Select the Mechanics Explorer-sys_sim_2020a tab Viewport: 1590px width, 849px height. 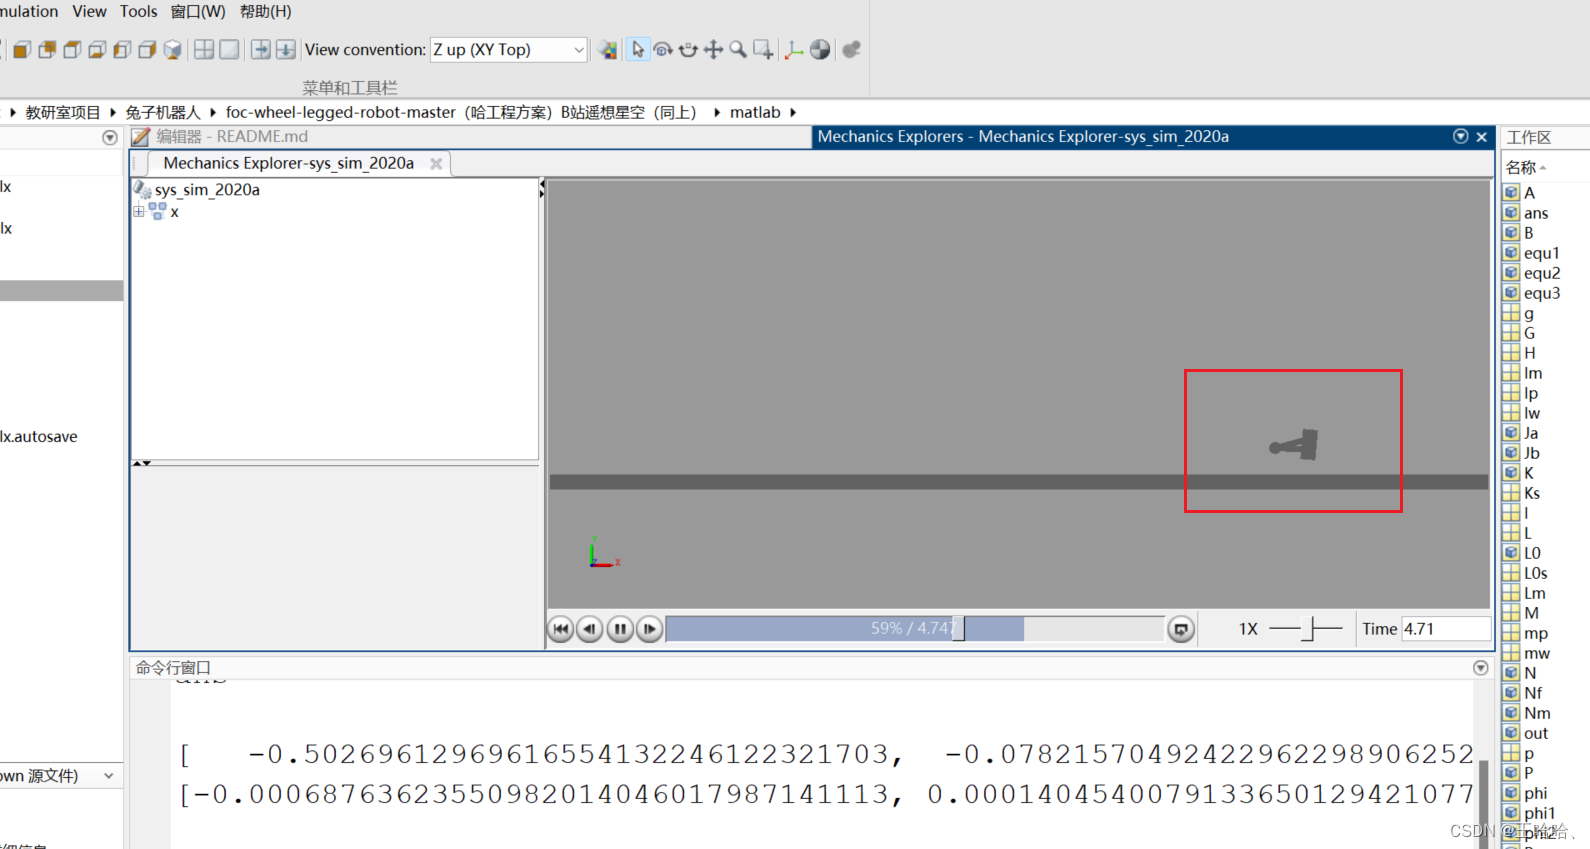(x=289, y=163)
